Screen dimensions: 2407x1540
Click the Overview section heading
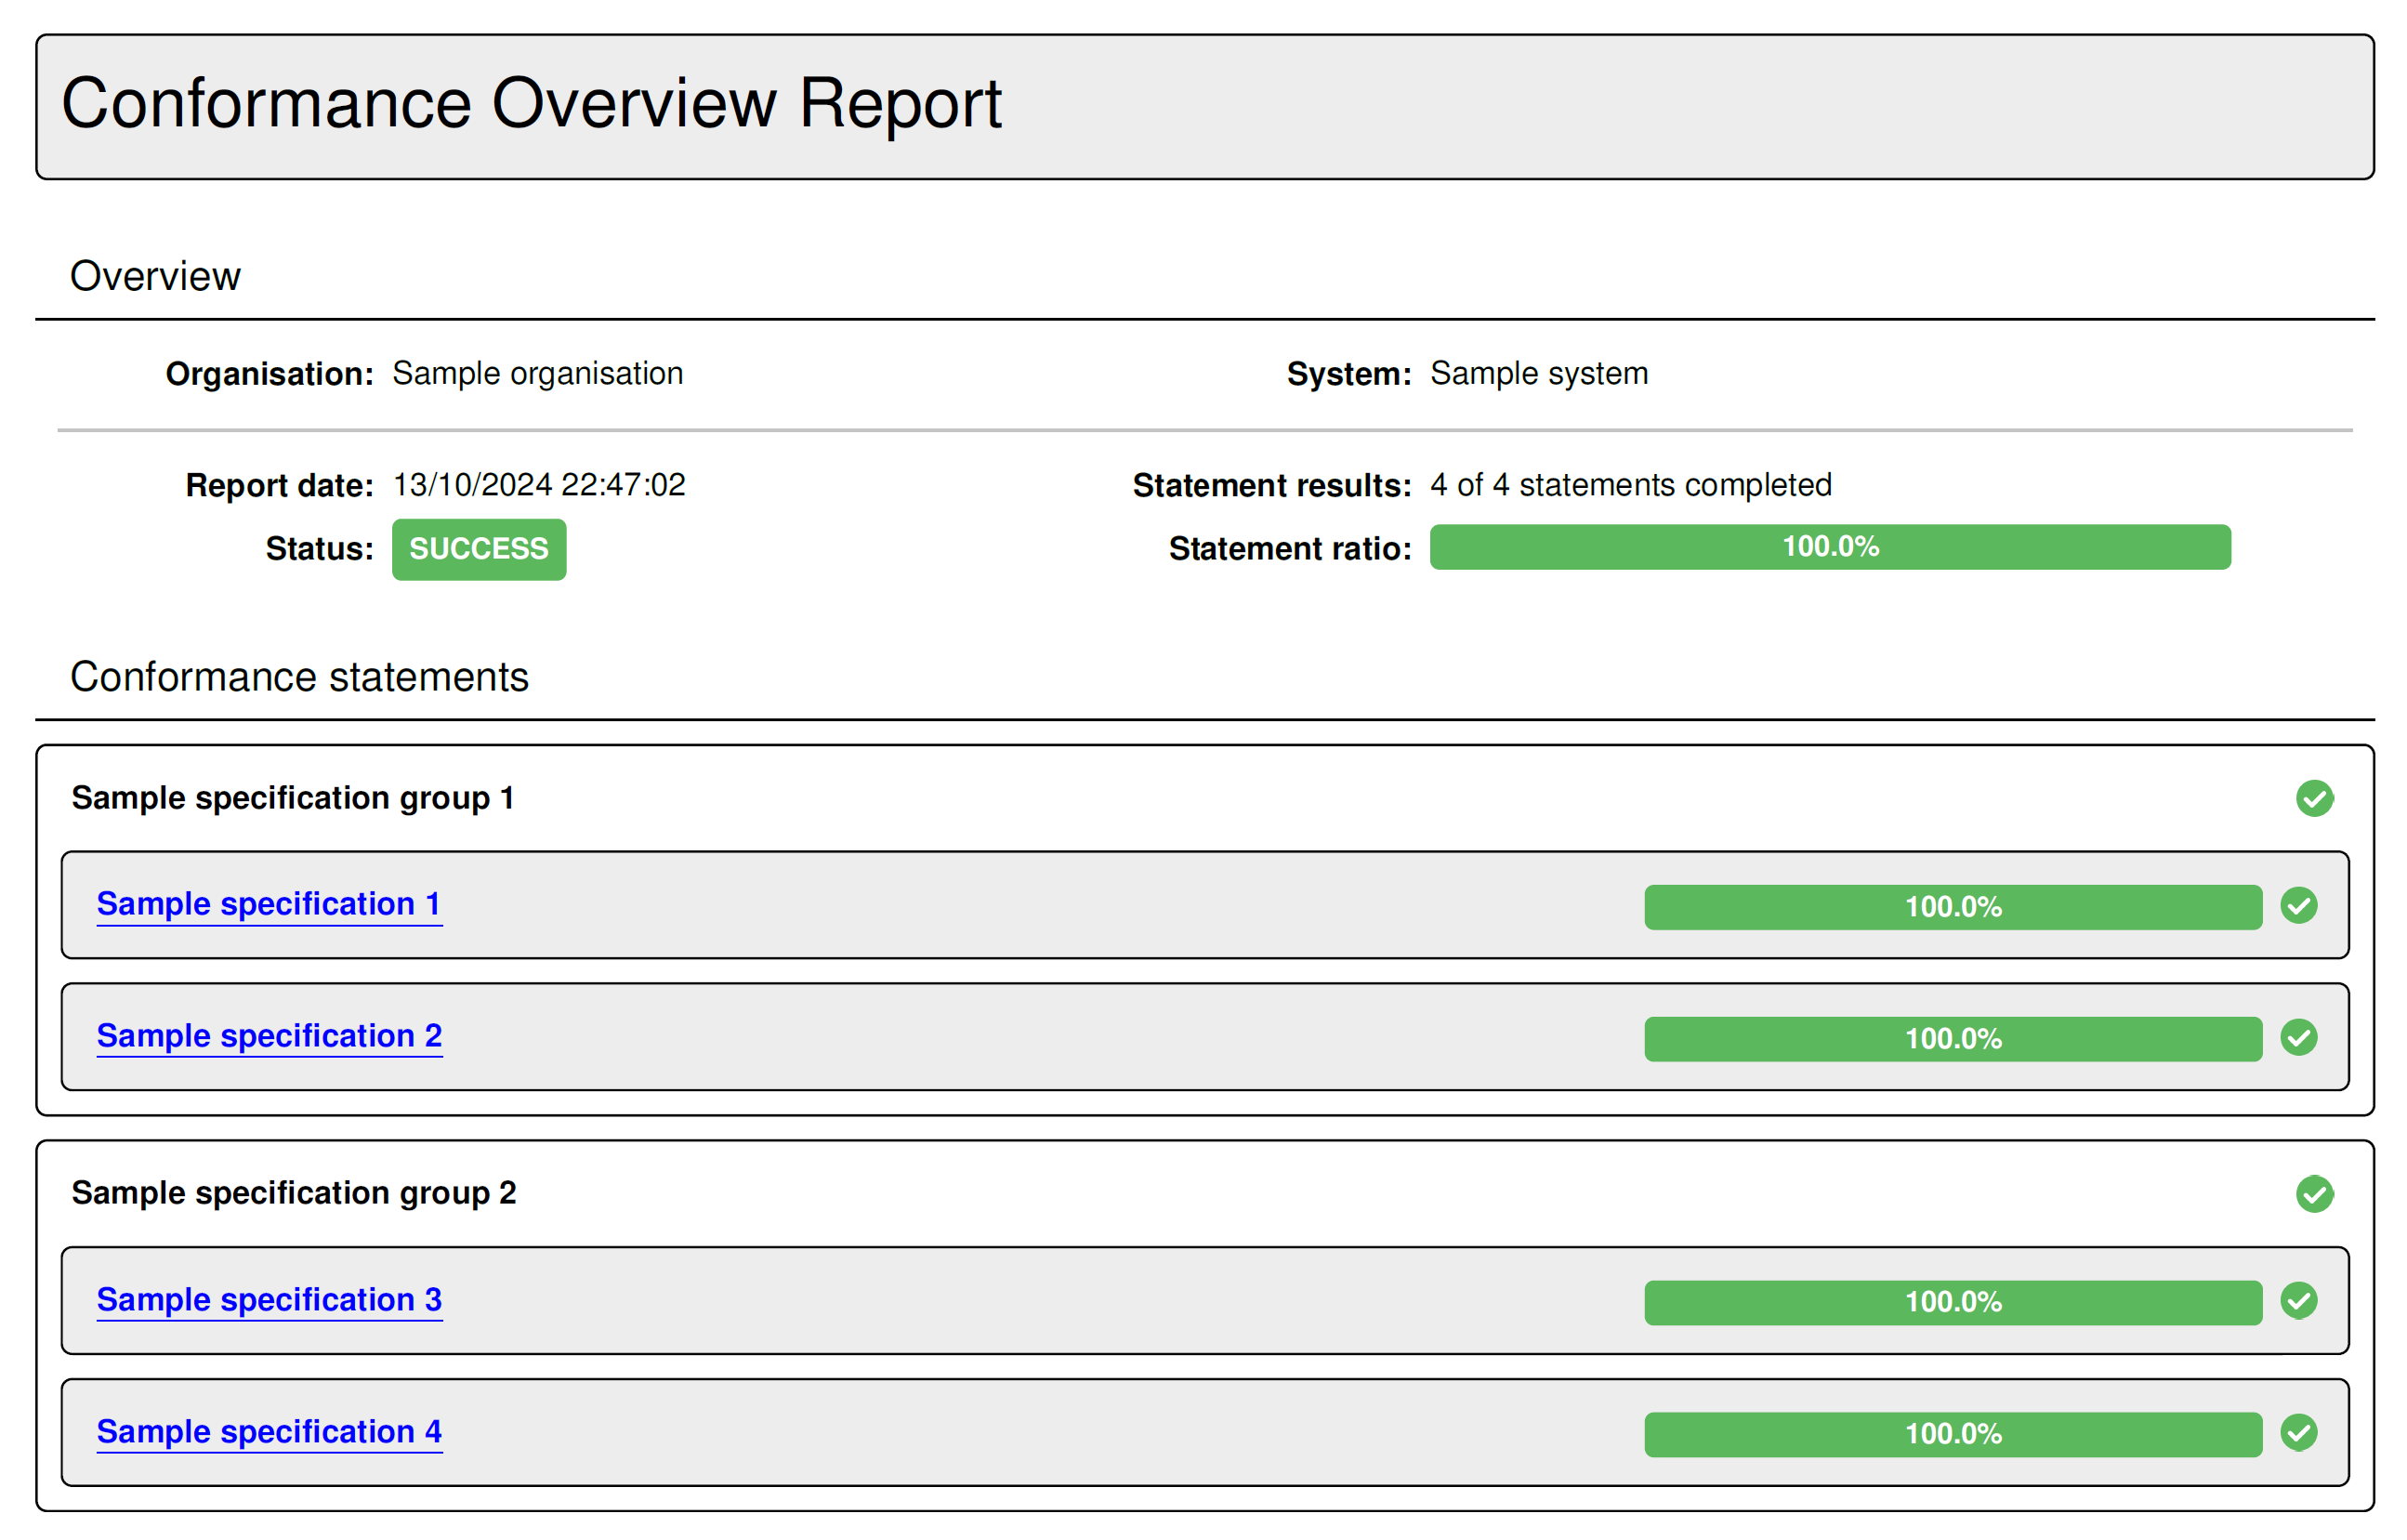155,276
